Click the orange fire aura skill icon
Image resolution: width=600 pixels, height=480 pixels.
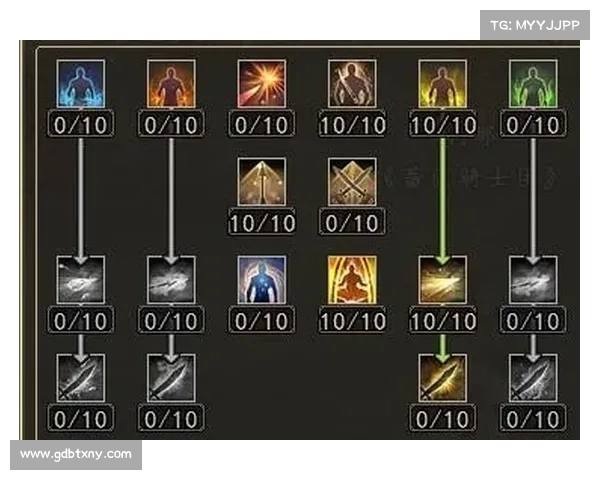[x=171, y=84]
